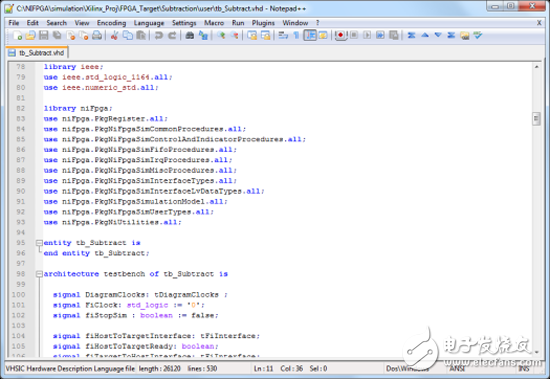Click the Undo arrow icon
This screenshot has height=379, width=550.
coord(159,35)
